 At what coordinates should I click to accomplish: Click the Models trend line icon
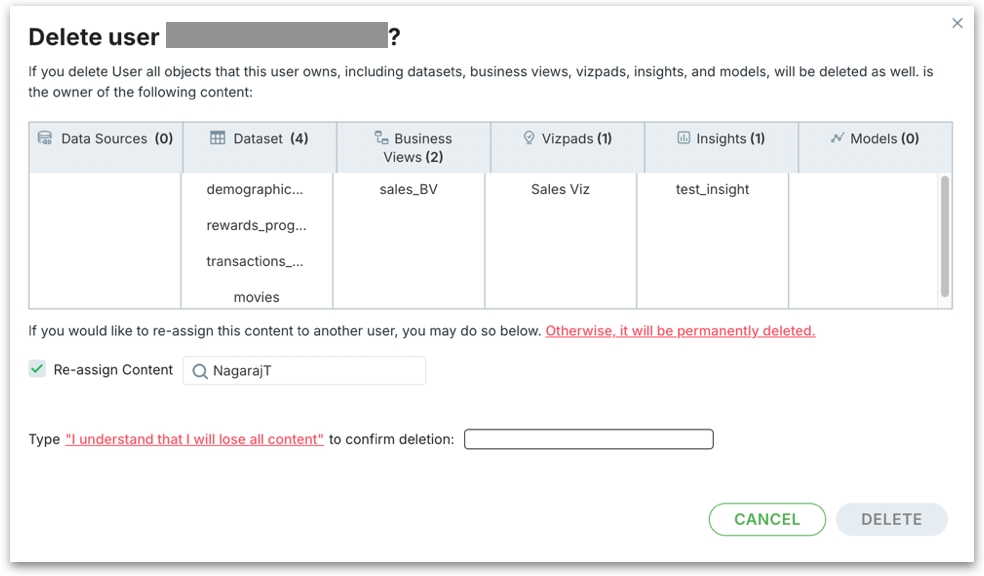click(837, 138)
